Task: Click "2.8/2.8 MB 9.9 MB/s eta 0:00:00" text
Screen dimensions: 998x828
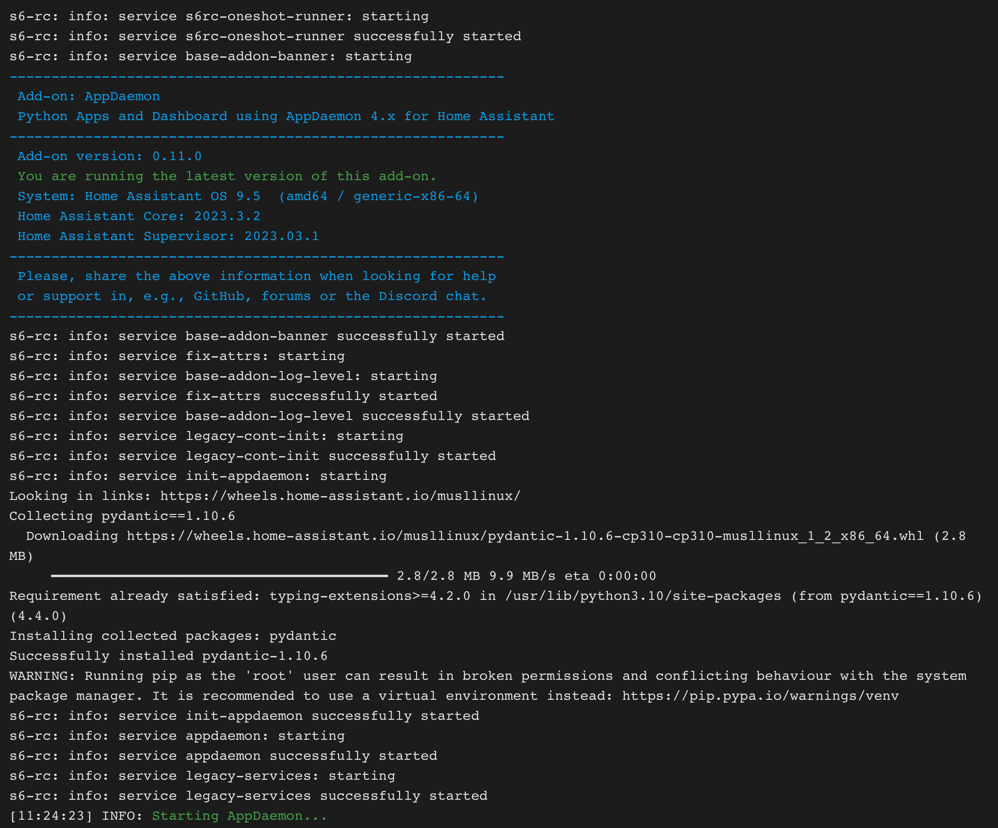Action: point(526,576)
